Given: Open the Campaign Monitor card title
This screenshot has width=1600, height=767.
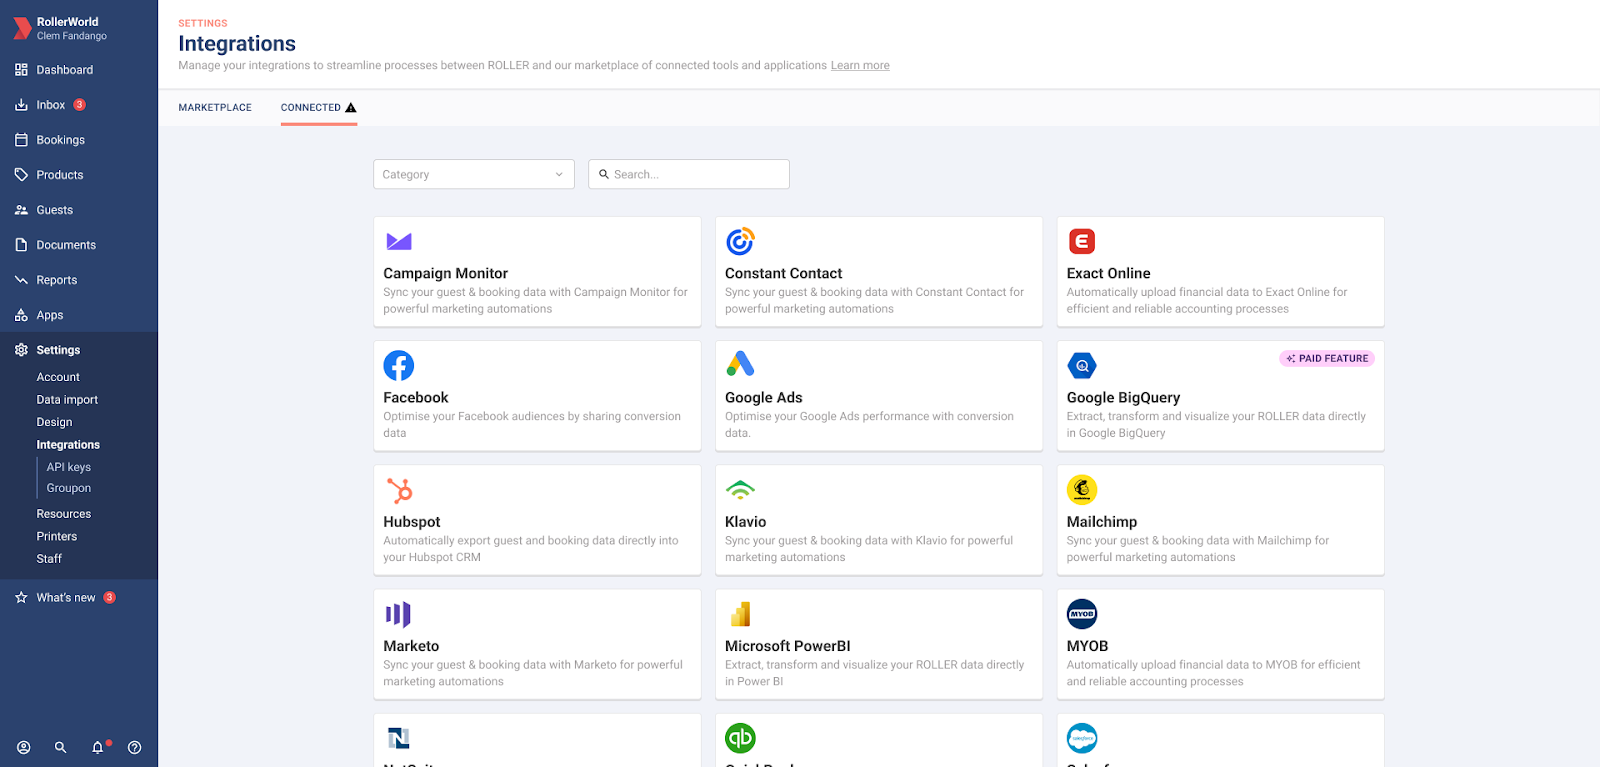Looking at the screenshot, I should click(x=445, y=273).
